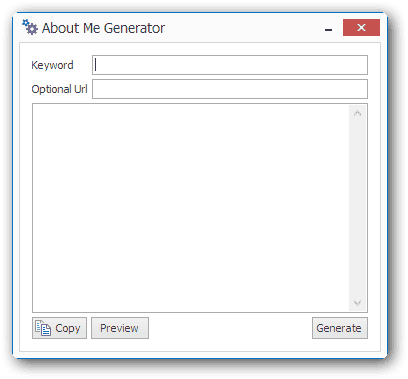Click the gears app icon in title bar

pos(30,27)
